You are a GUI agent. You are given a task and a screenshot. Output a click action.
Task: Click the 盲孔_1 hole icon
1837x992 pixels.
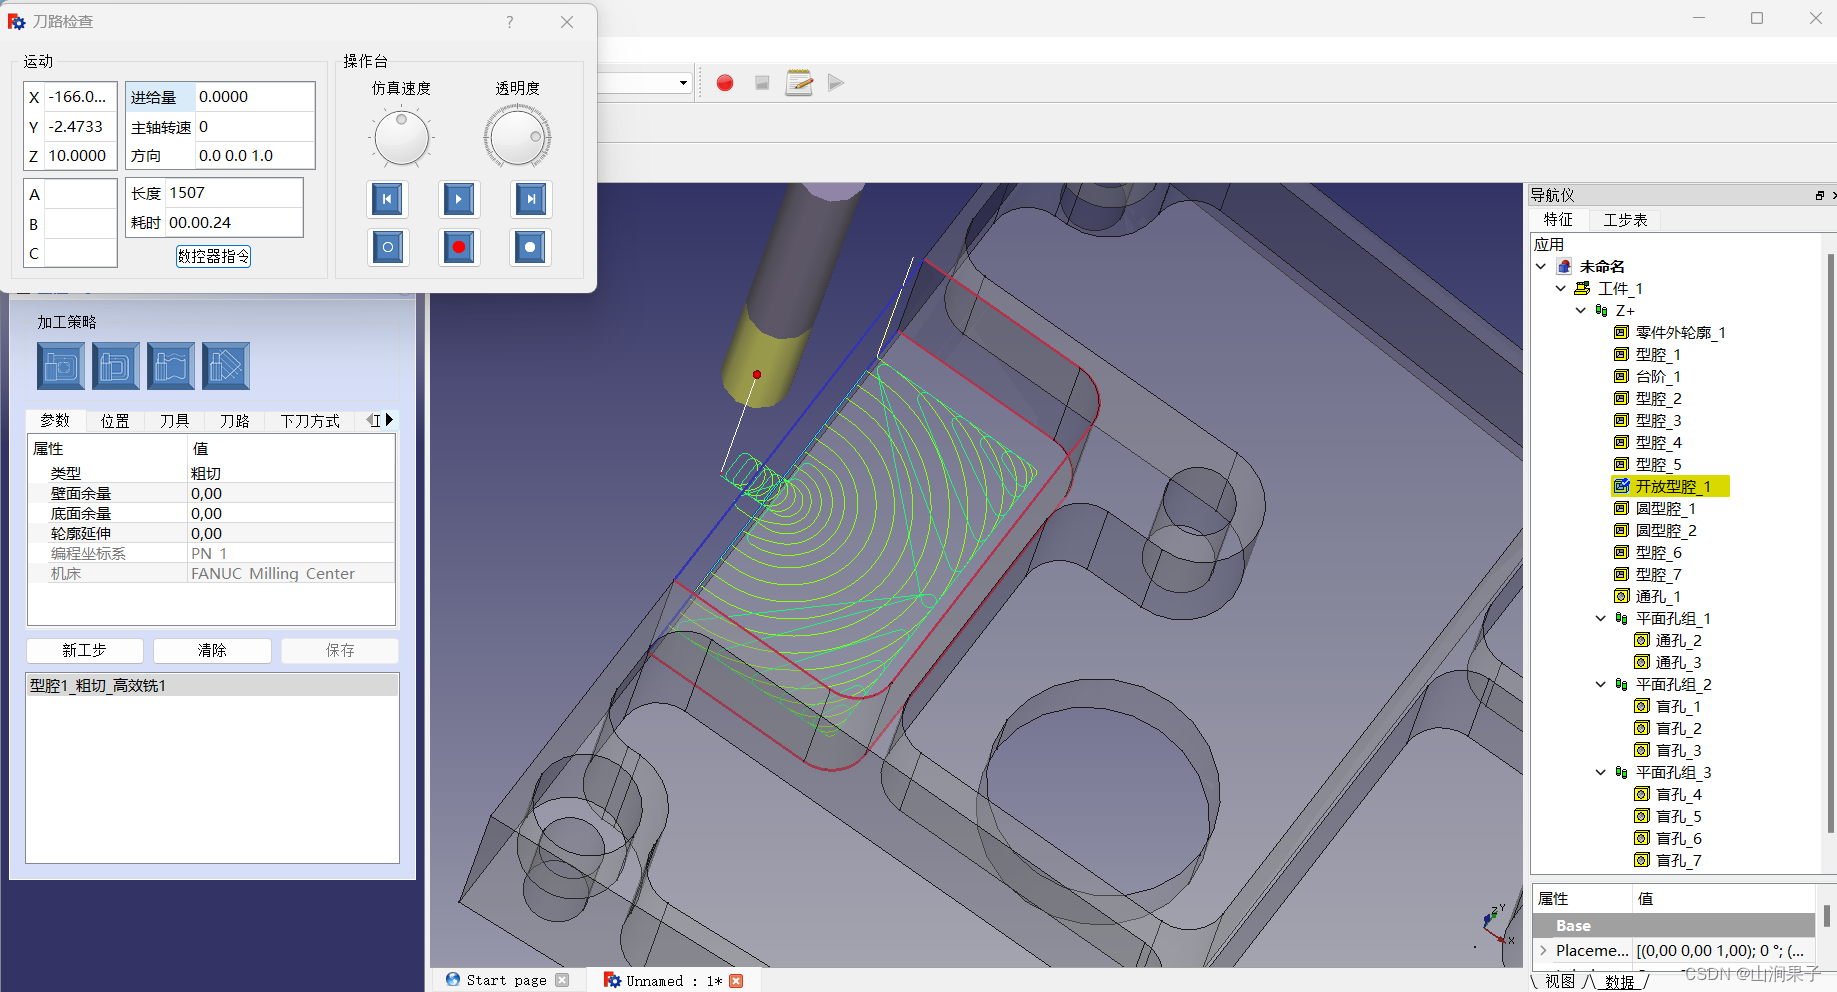tap(1642, 706)
